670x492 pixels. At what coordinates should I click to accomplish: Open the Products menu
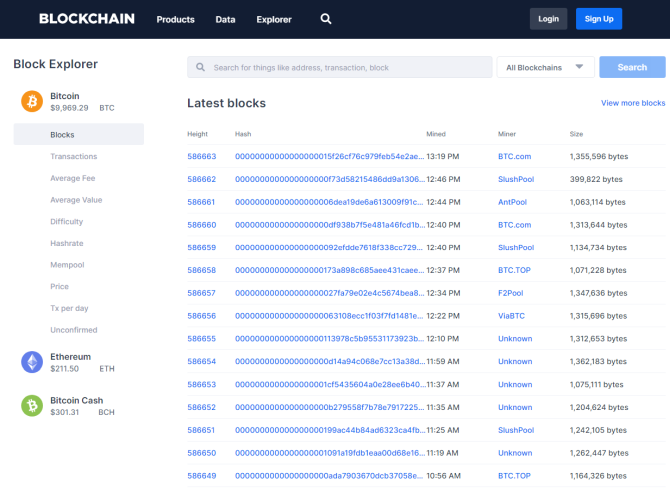click(175, 19)
